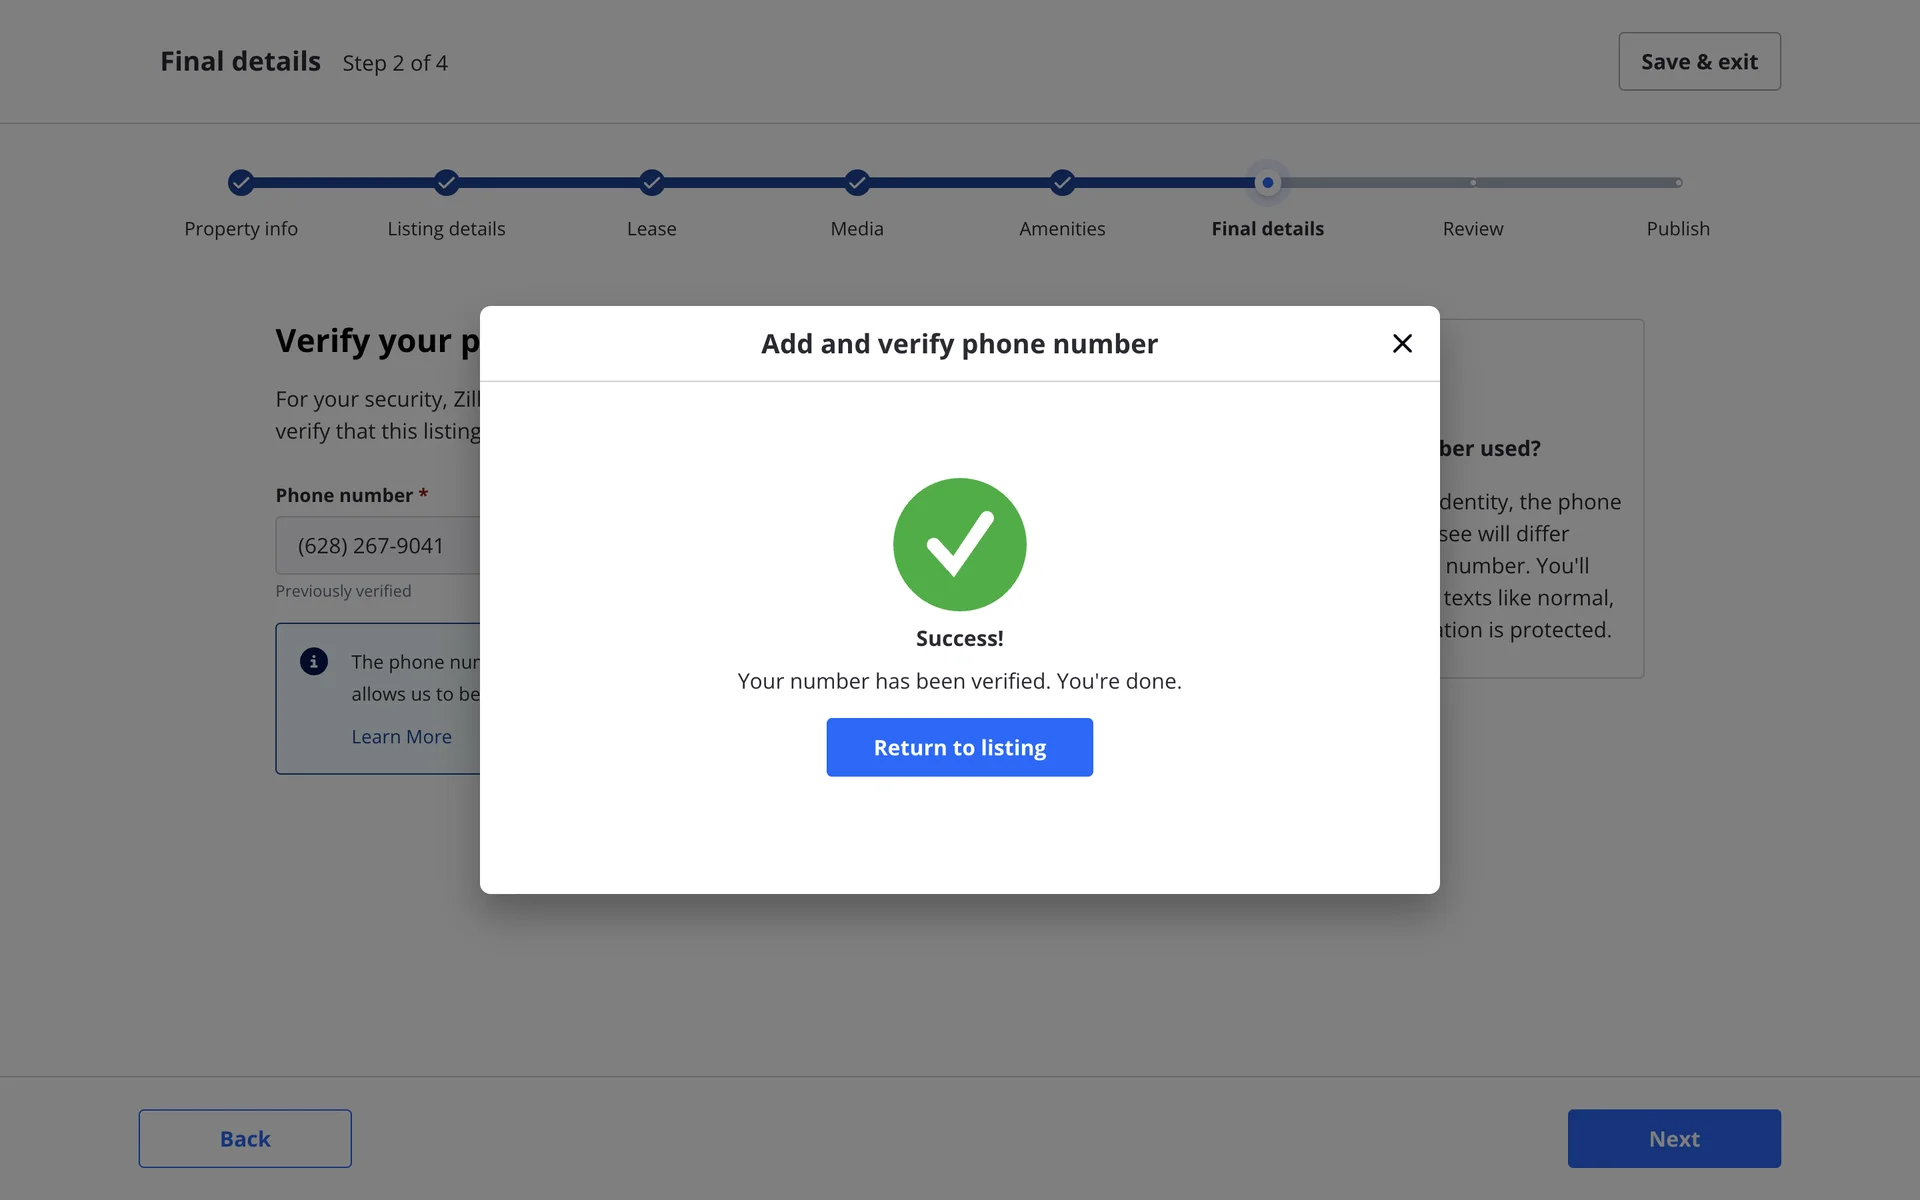Select the Review step label
The image size is (1920, 1200).
[x=1473, y=229]
